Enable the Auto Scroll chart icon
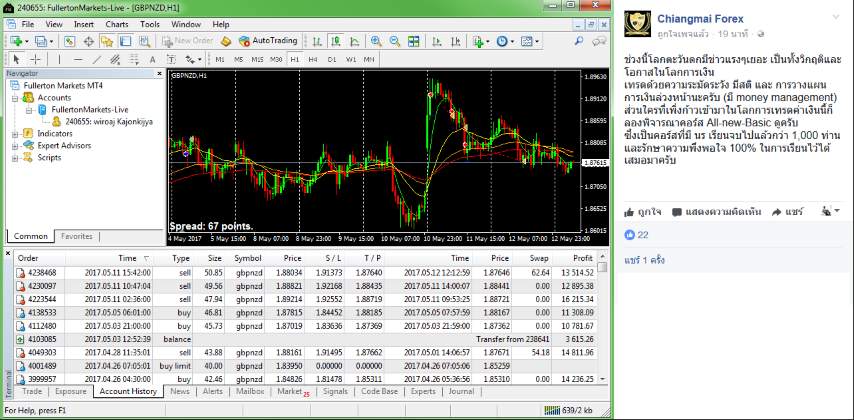Image resolution: width=854 pixels, height=420 pixels. (x=436, y=41)
